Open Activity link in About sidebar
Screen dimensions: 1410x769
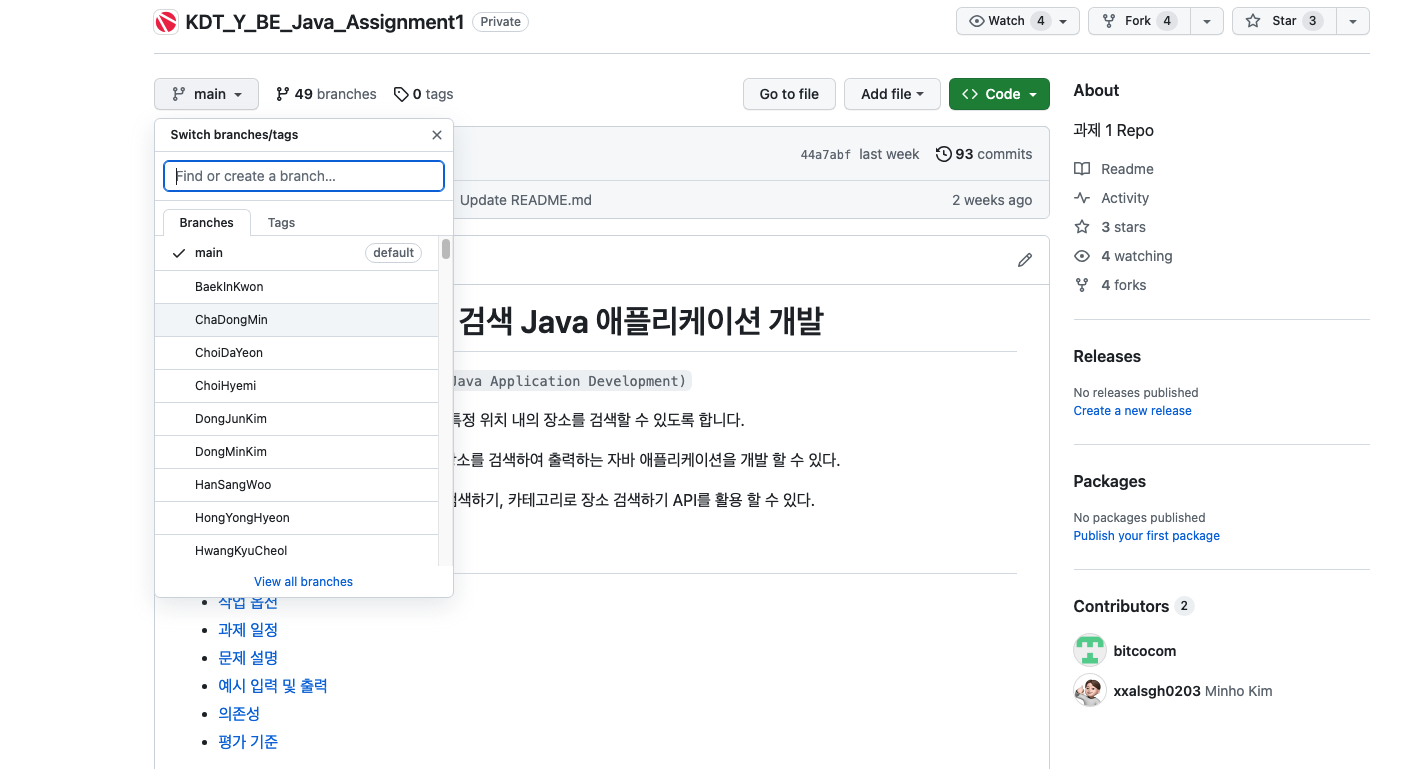1112,198
